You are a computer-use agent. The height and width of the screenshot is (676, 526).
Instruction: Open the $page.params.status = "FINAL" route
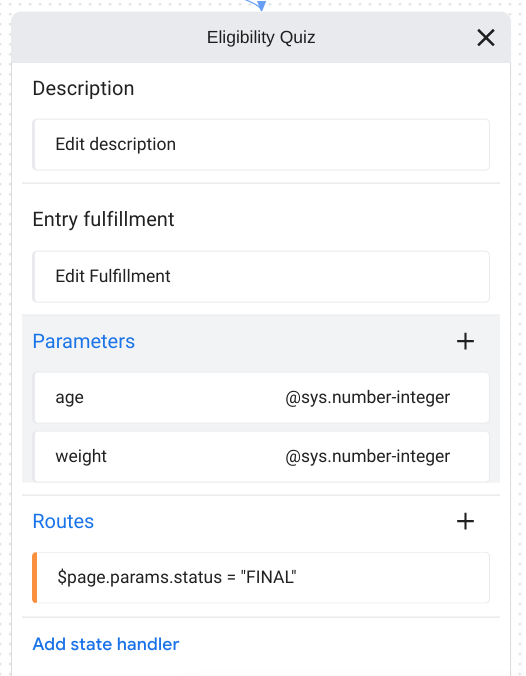[261, 577]
